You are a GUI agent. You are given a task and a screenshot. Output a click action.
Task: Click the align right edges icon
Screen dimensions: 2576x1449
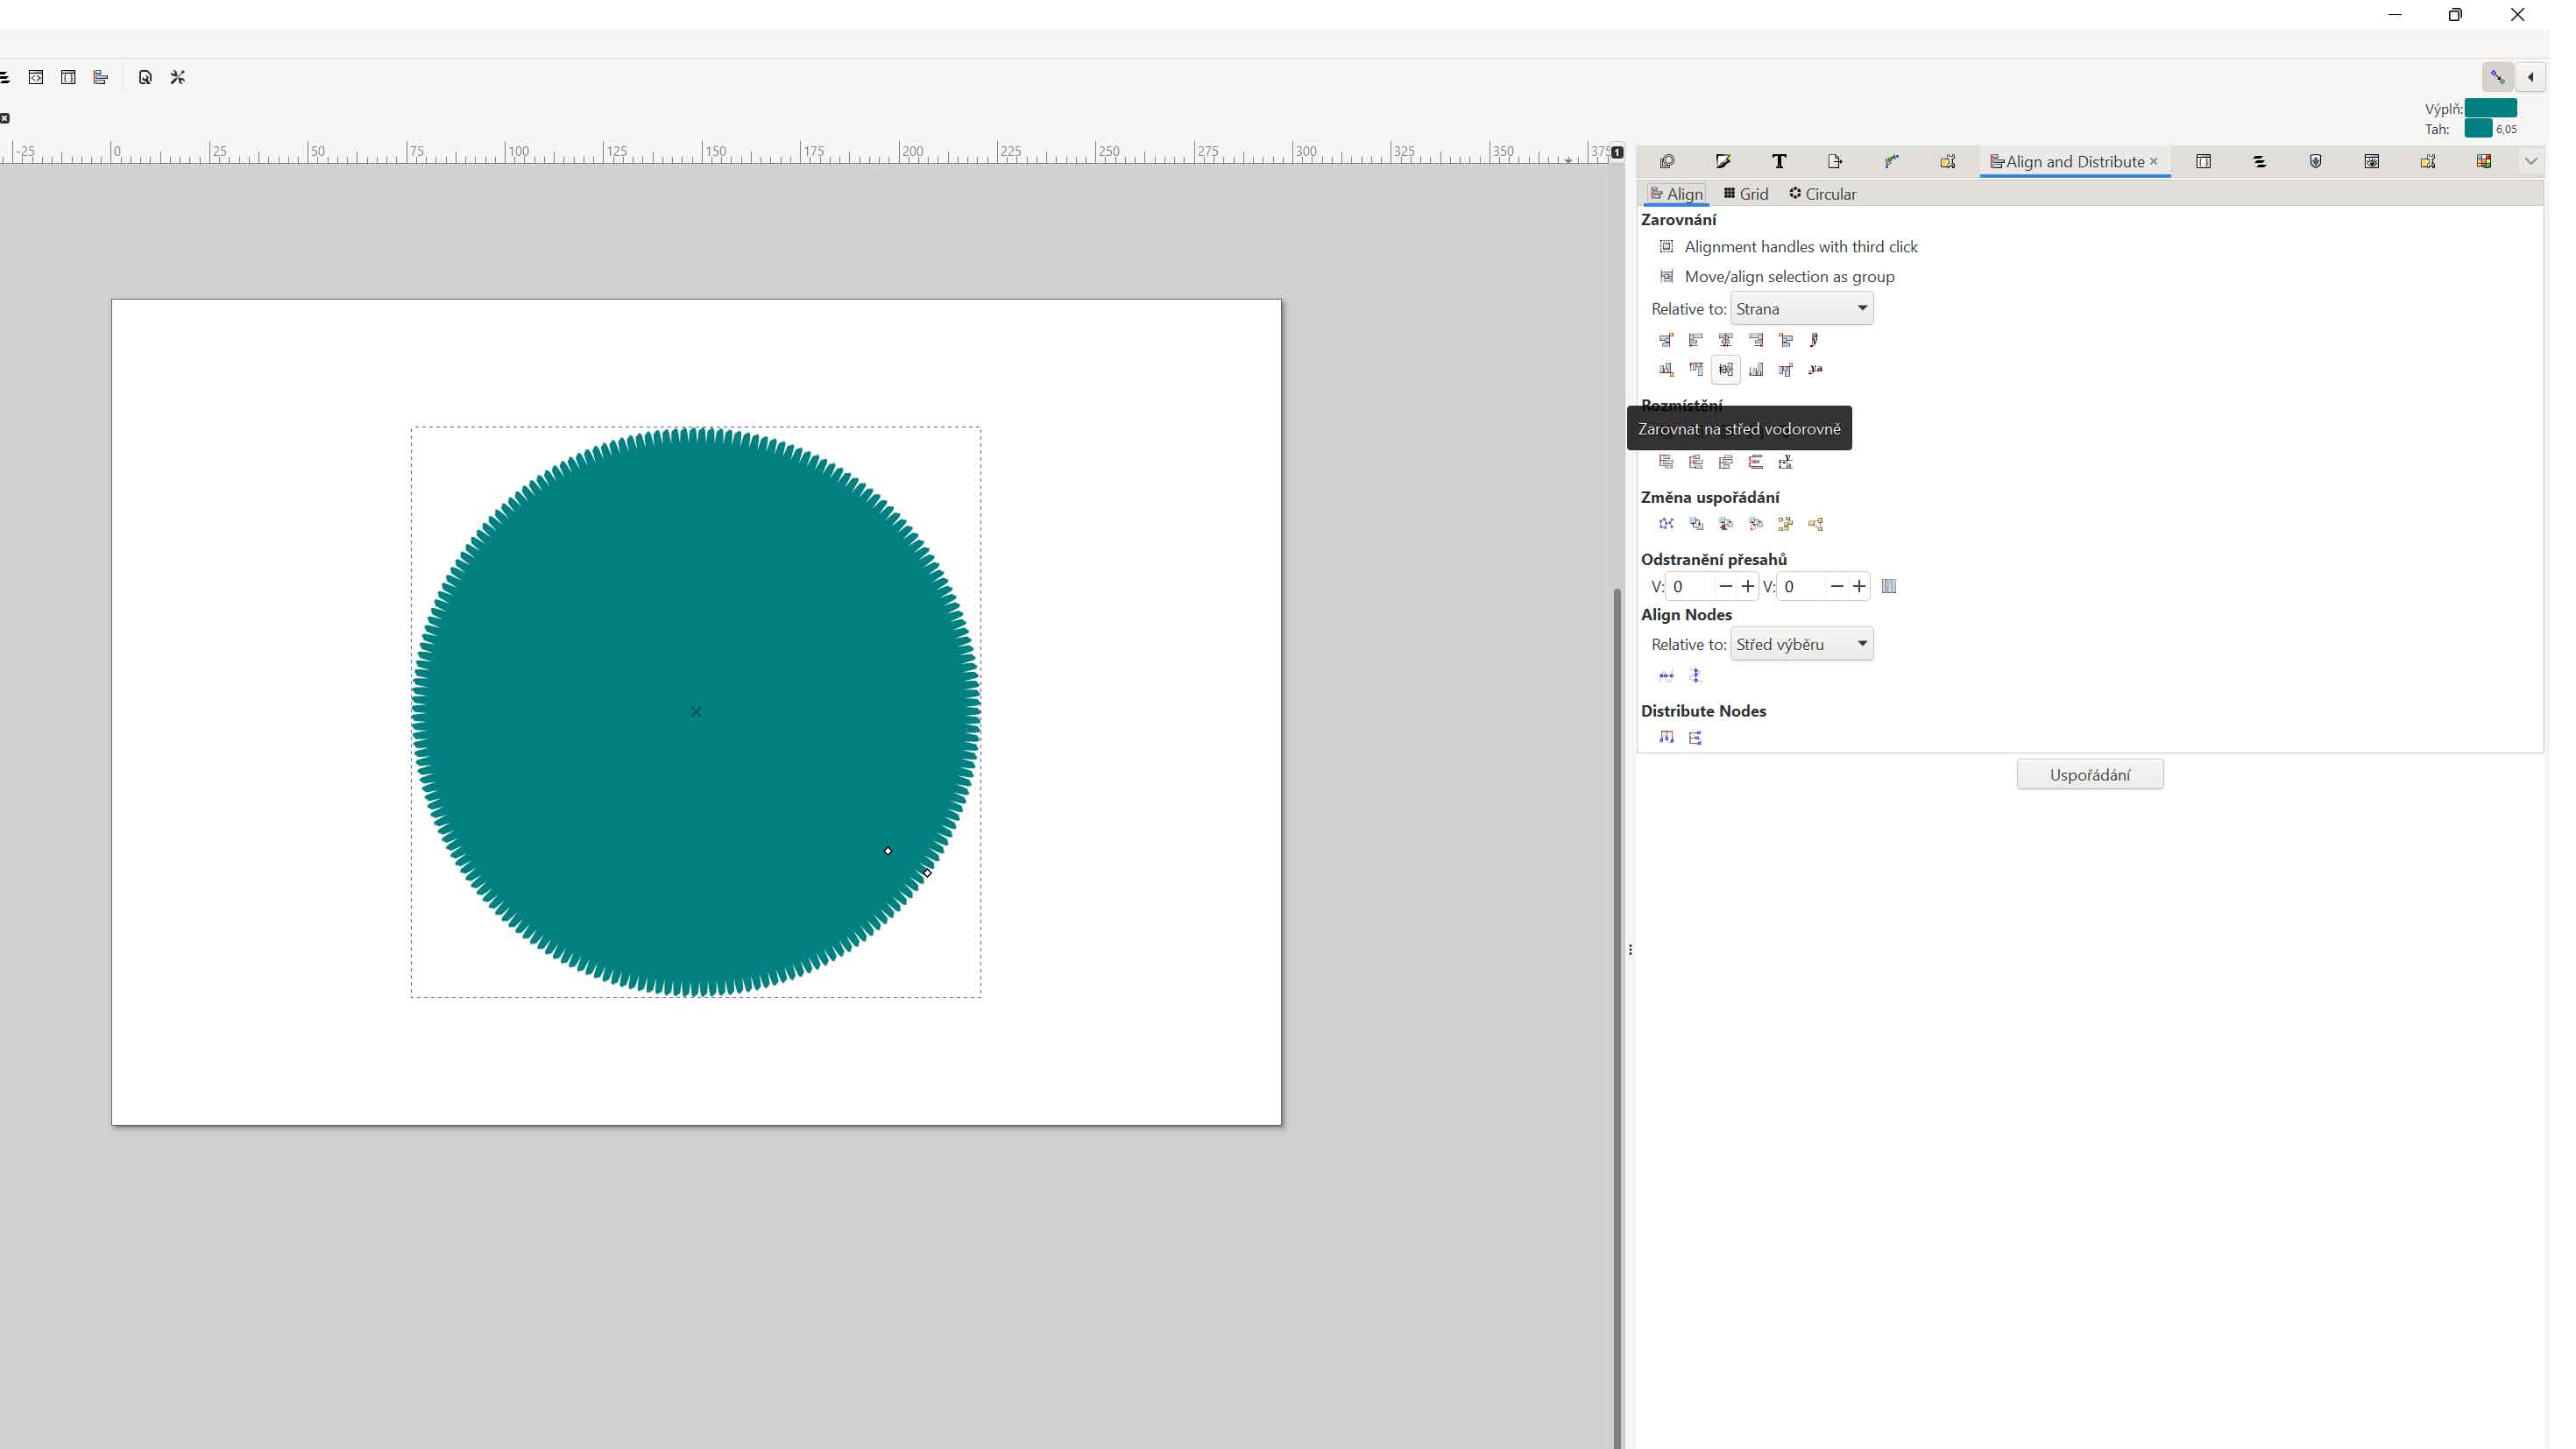(x=1755, y=340)
